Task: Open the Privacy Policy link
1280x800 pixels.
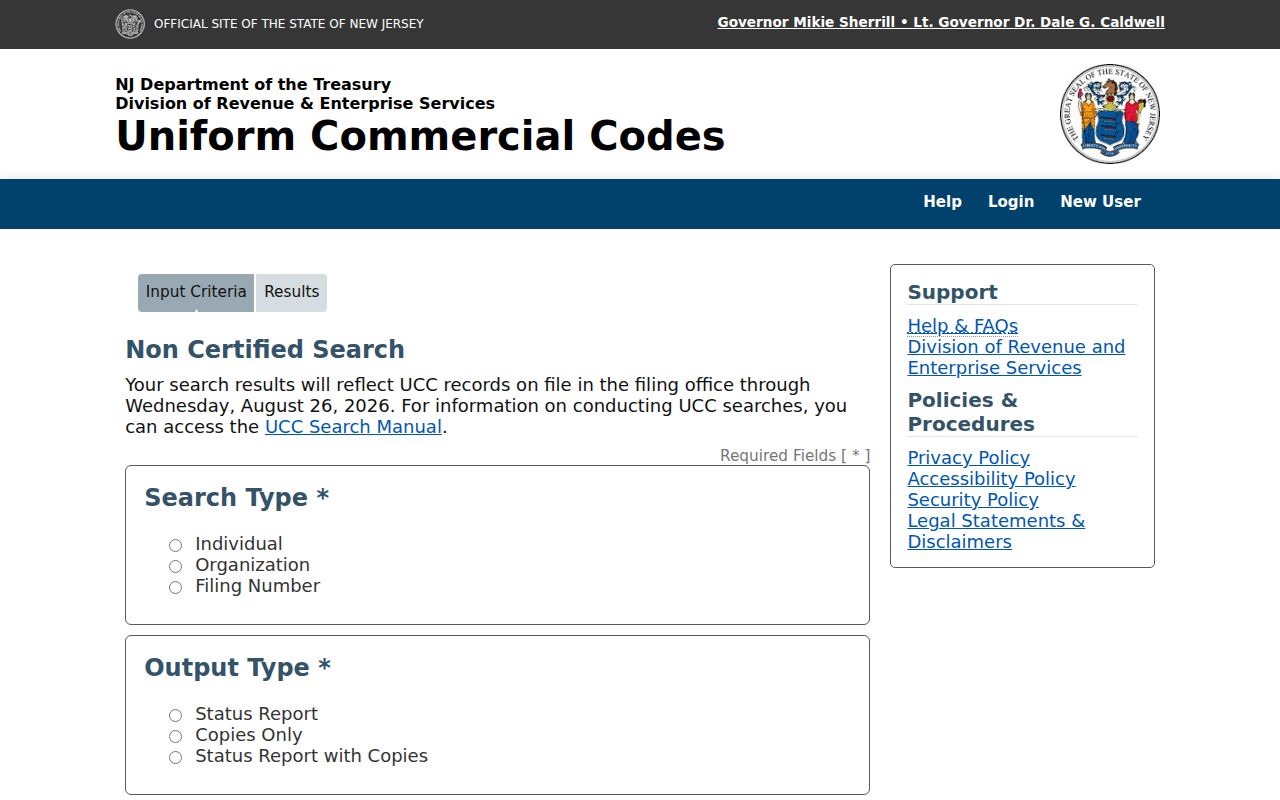Action: [969, 458]
